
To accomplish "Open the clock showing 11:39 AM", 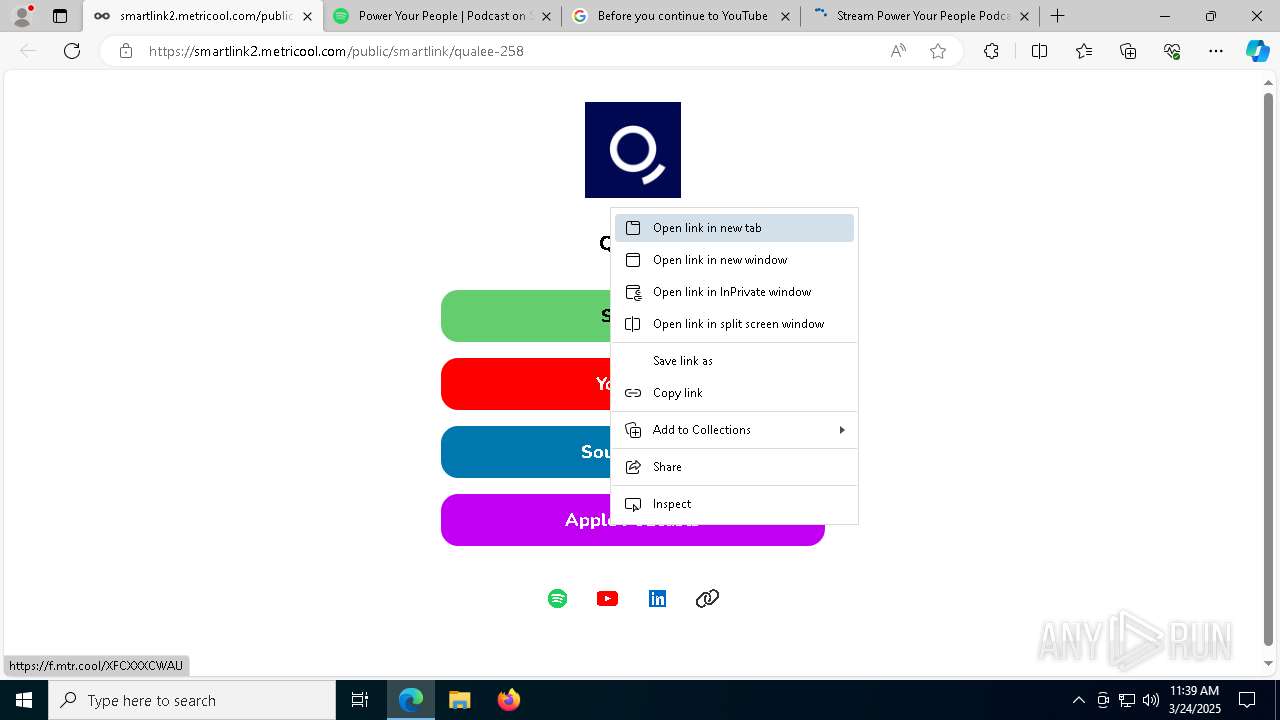I will [1194, 700].
